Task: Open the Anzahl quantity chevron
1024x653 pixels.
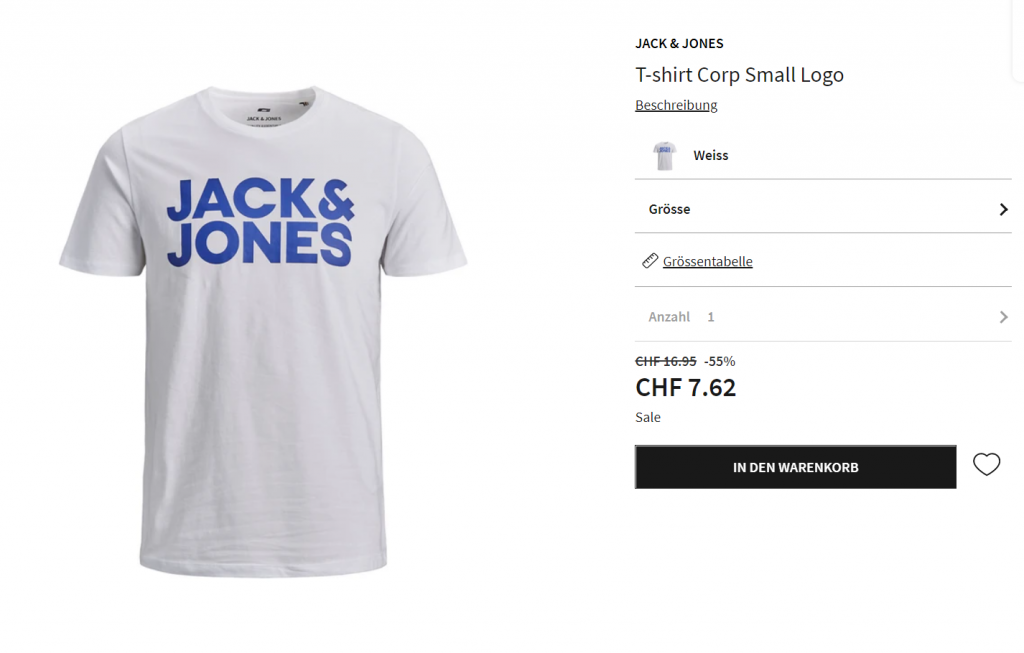Action: (x=1004, y=317)
